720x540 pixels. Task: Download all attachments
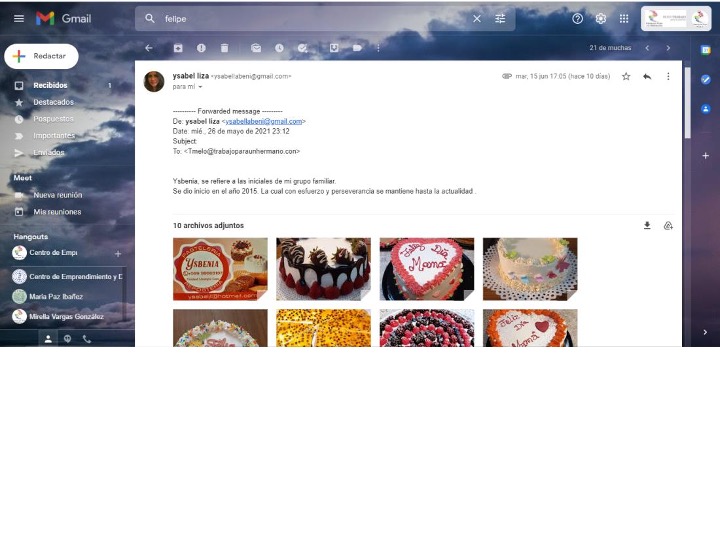[647, 226]
